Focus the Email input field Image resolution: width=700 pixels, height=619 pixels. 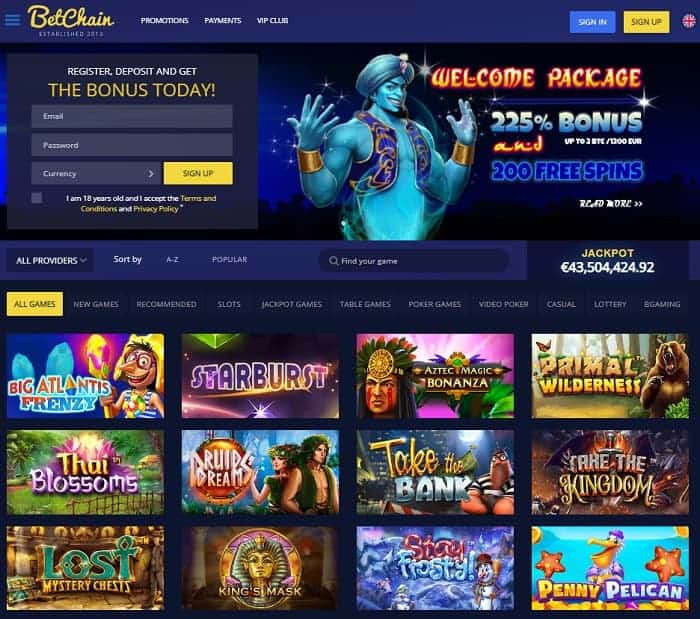tap(132, 116)
